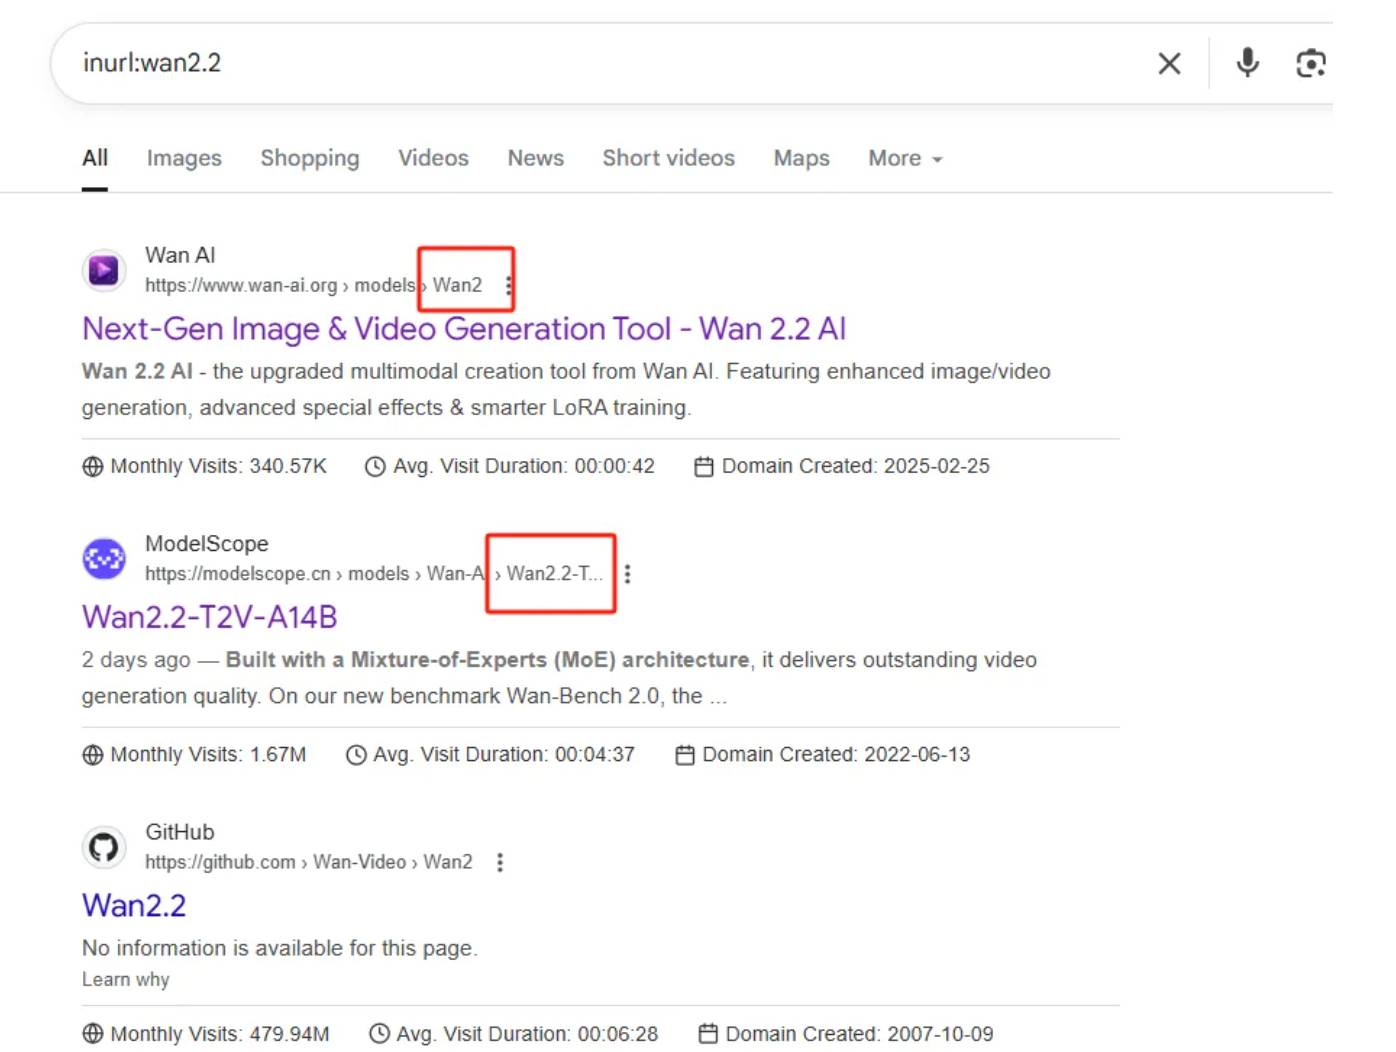Click calendar icon beside Domain Created 2025-02-25
This screenshot has height=1052, width=1396.
click(704, 467)
